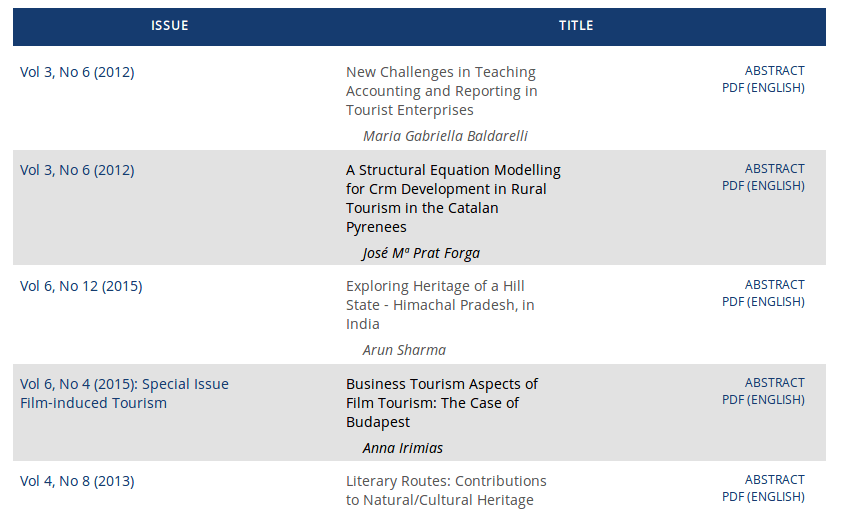View abstract for the Structural Equation Modelling article
Screen dimensions: 846x510
774,169
